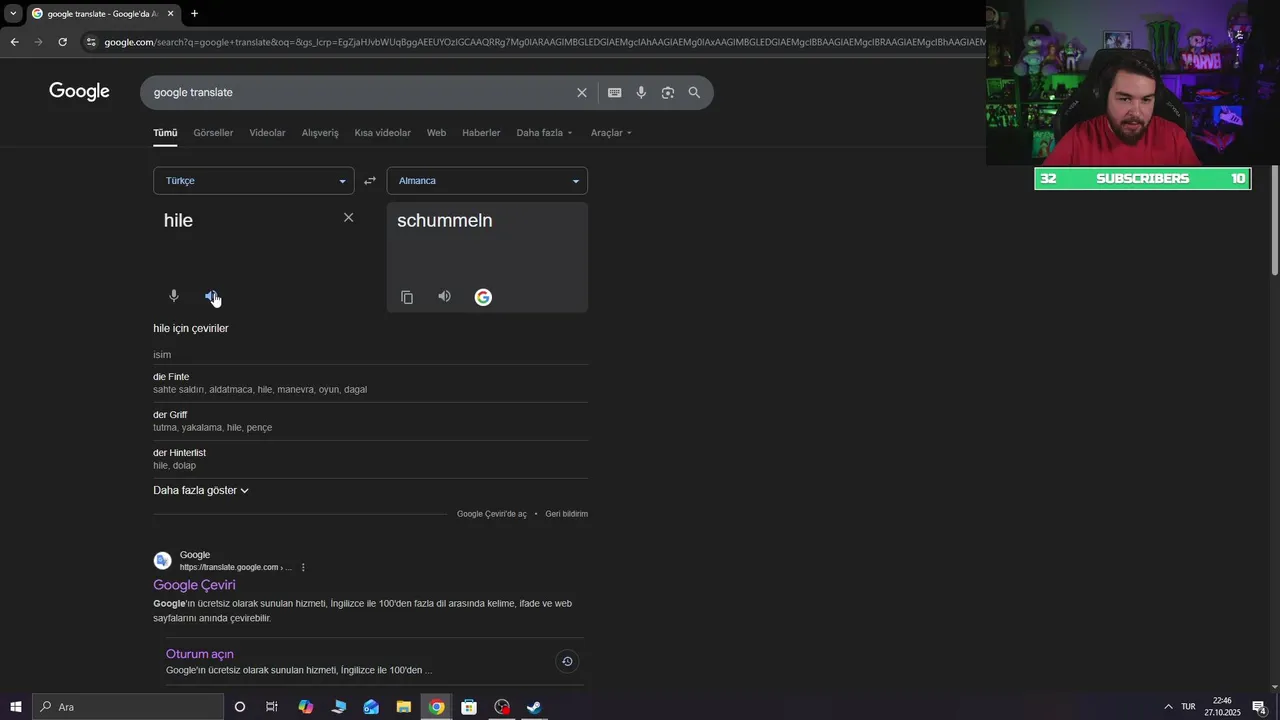The width and height of the screenshot is (1280, 720).
Task: Close the google translate browser tab
Action: [x=170, y=13]
